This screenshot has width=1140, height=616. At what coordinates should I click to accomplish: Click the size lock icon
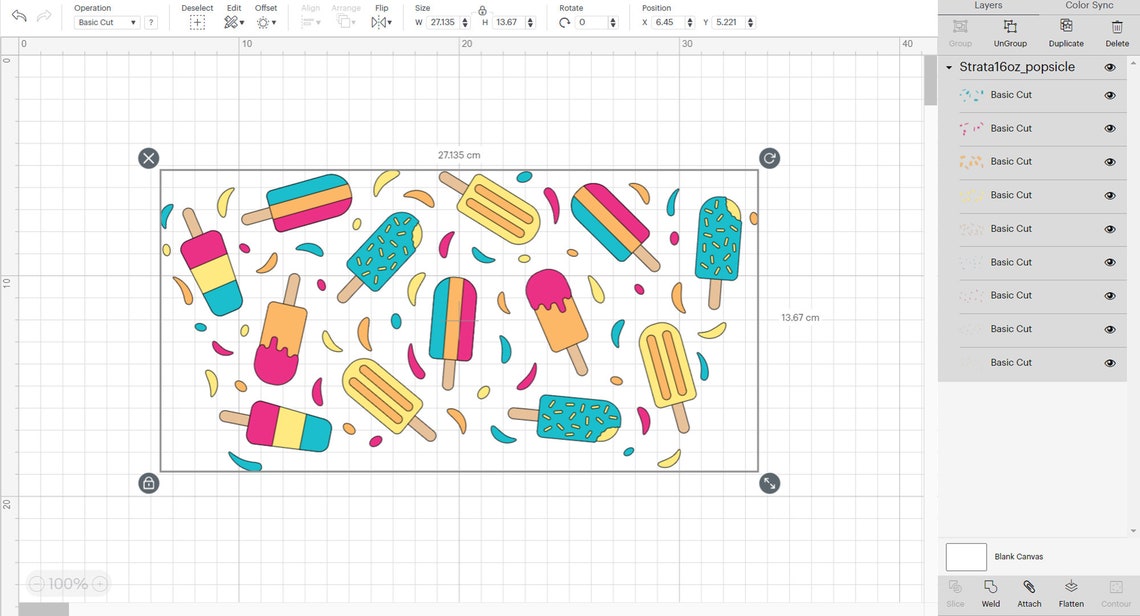482,10
